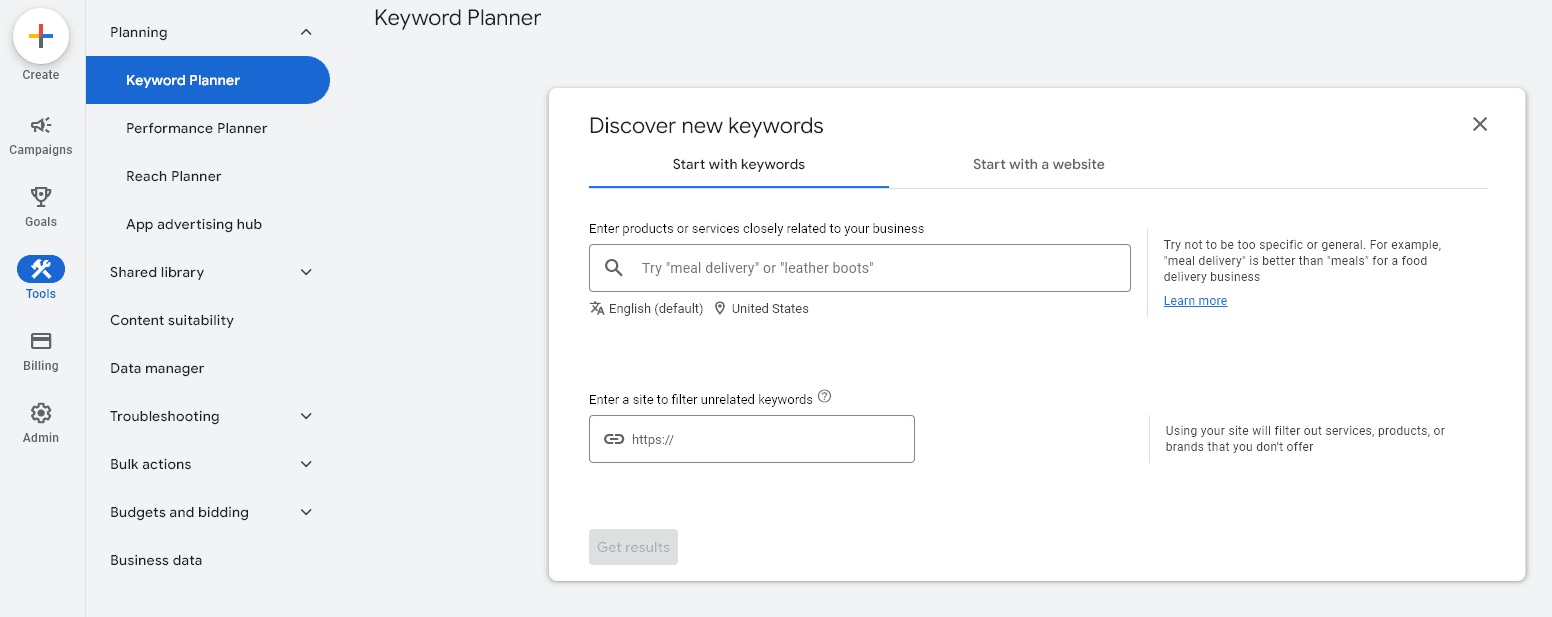This screenshot has height=617, width=1552.
Task: Open the Create menu with the plus icon
Action: (40, 35)
